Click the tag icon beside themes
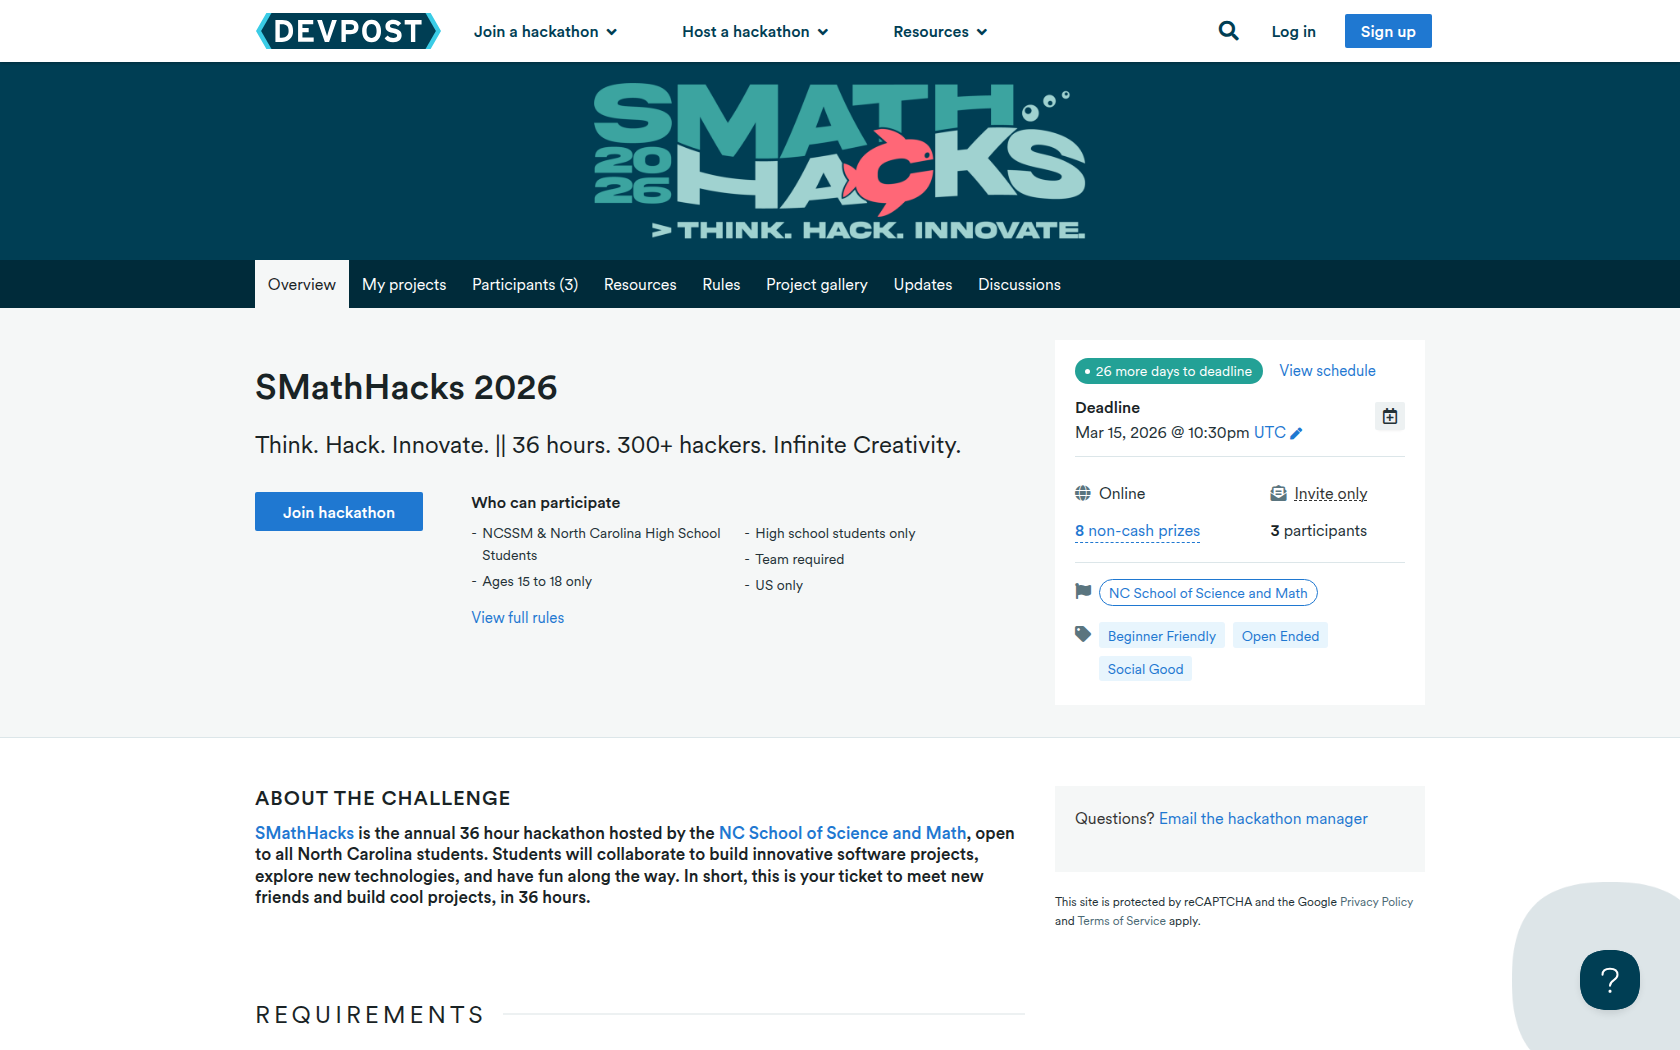 click(1083, 634)
